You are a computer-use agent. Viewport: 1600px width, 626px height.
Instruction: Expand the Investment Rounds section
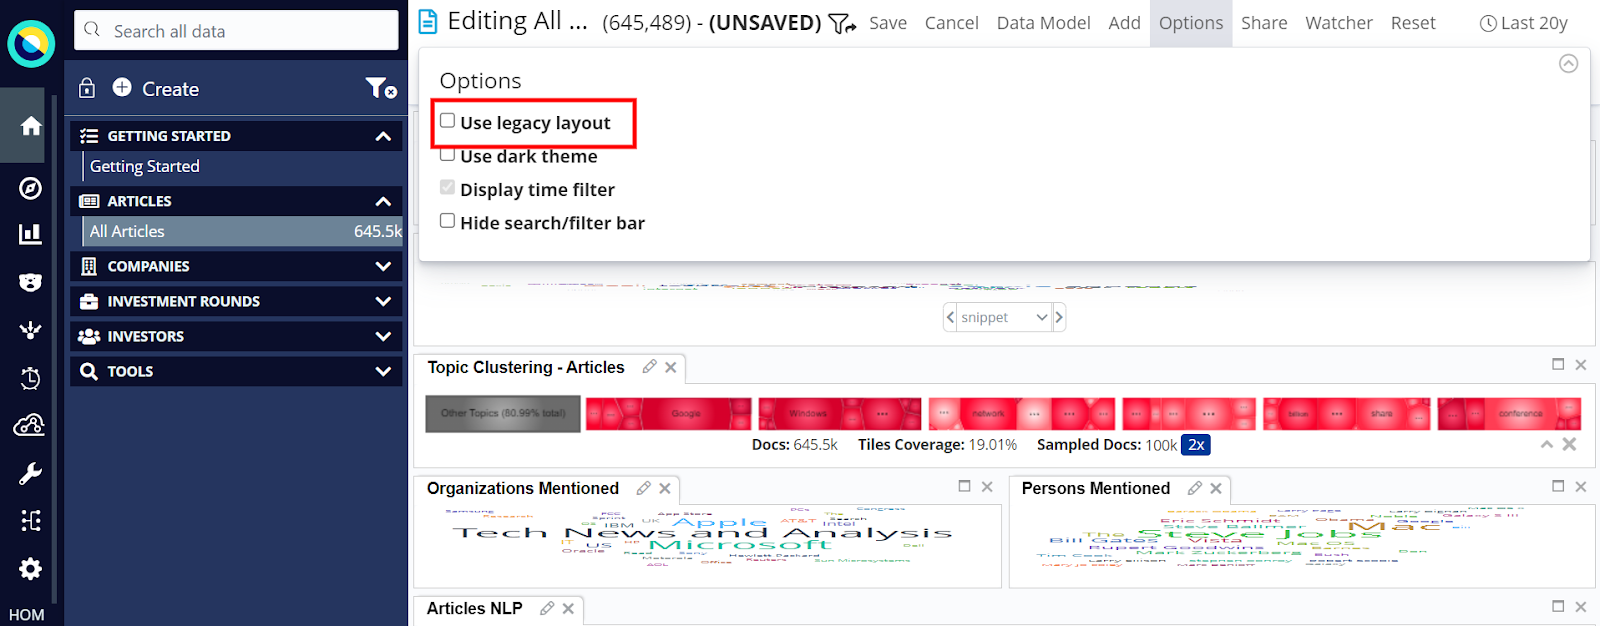[x=383, y=301]
